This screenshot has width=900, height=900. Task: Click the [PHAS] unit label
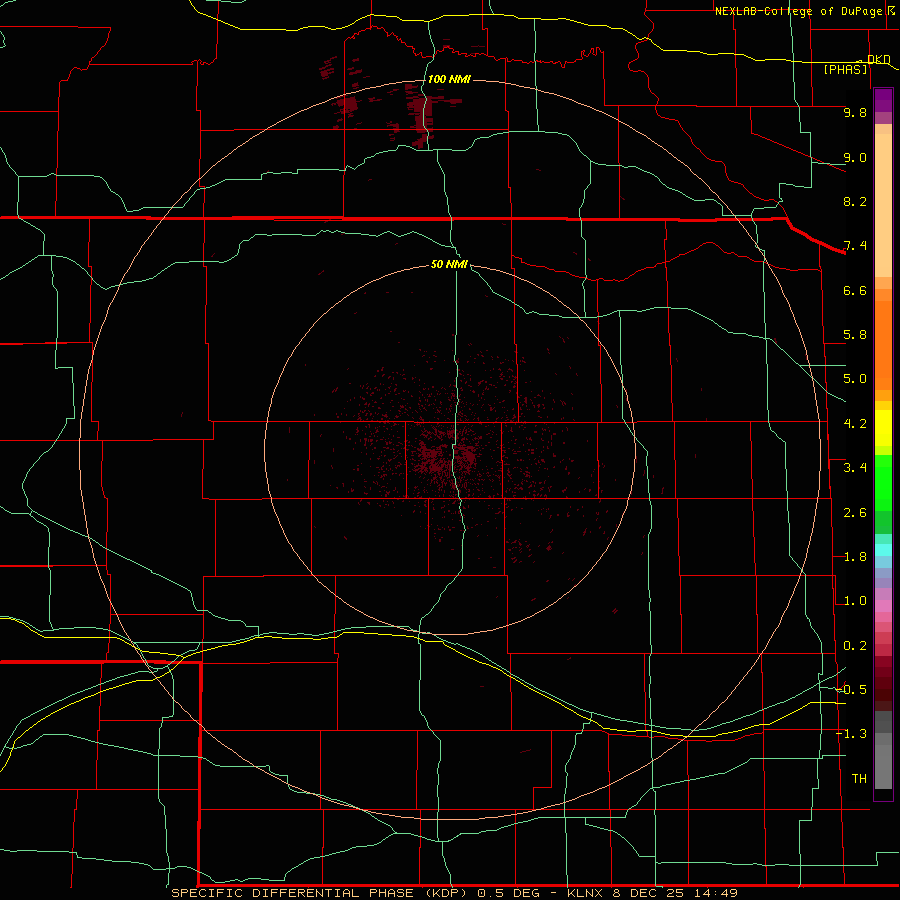click(845, 69)
